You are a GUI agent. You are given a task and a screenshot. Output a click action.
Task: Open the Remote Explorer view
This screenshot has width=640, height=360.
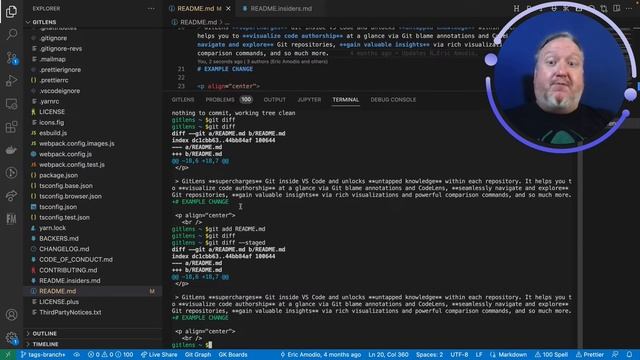point(11,104)
